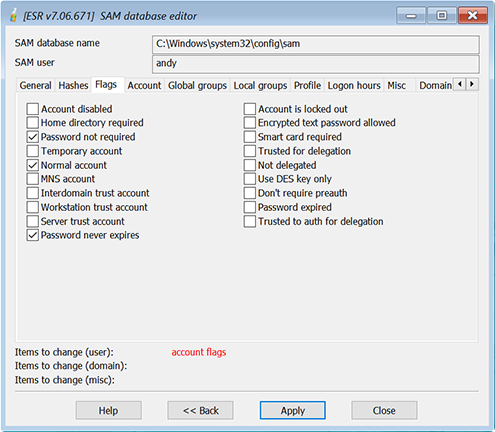This screenshot has width=495, height=432.
Task: Switch to the Hashes tab
Action: click(x=73, y=86)
